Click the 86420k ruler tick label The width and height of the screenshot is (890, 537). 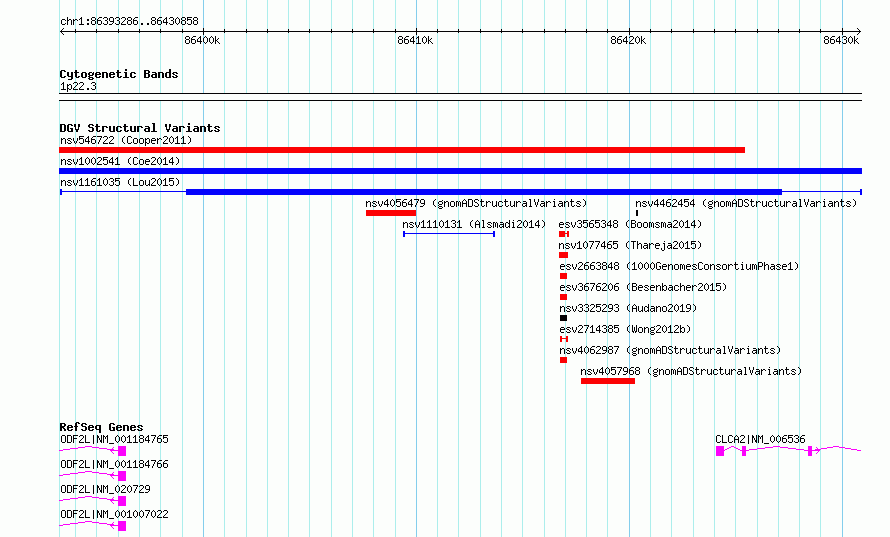[628, 40]
